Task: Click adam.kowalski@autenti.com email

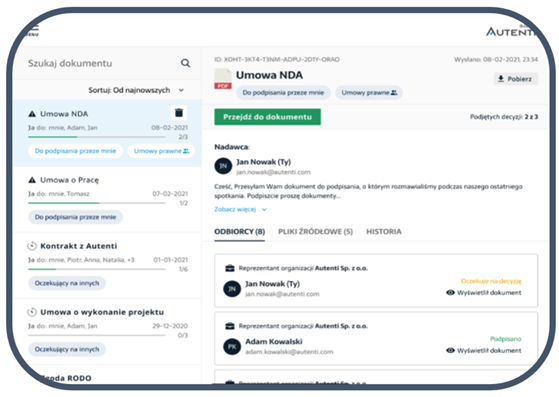Action: (x=289, y=352)
